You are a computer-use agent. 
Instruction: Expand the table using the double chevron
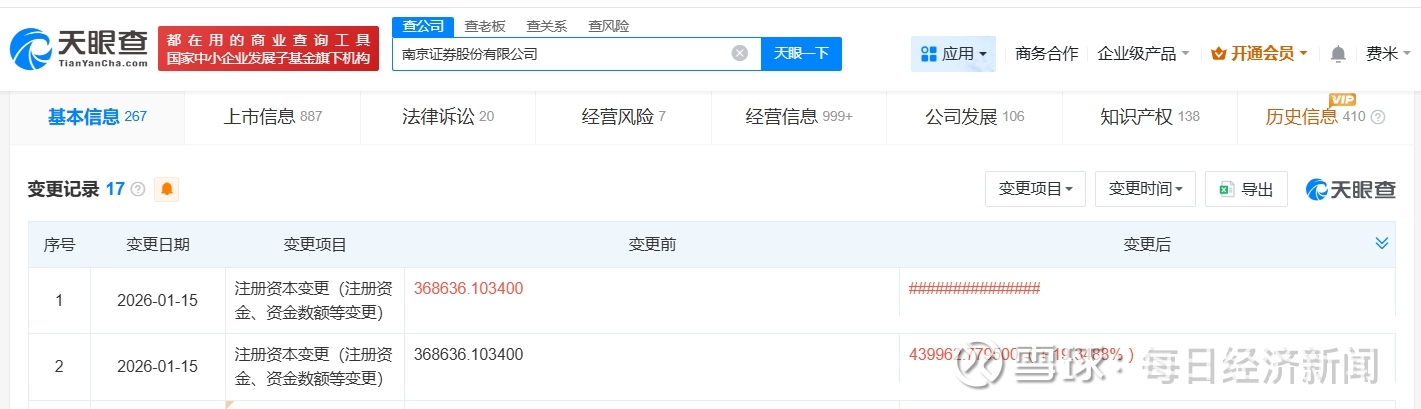click(1382, 243)
